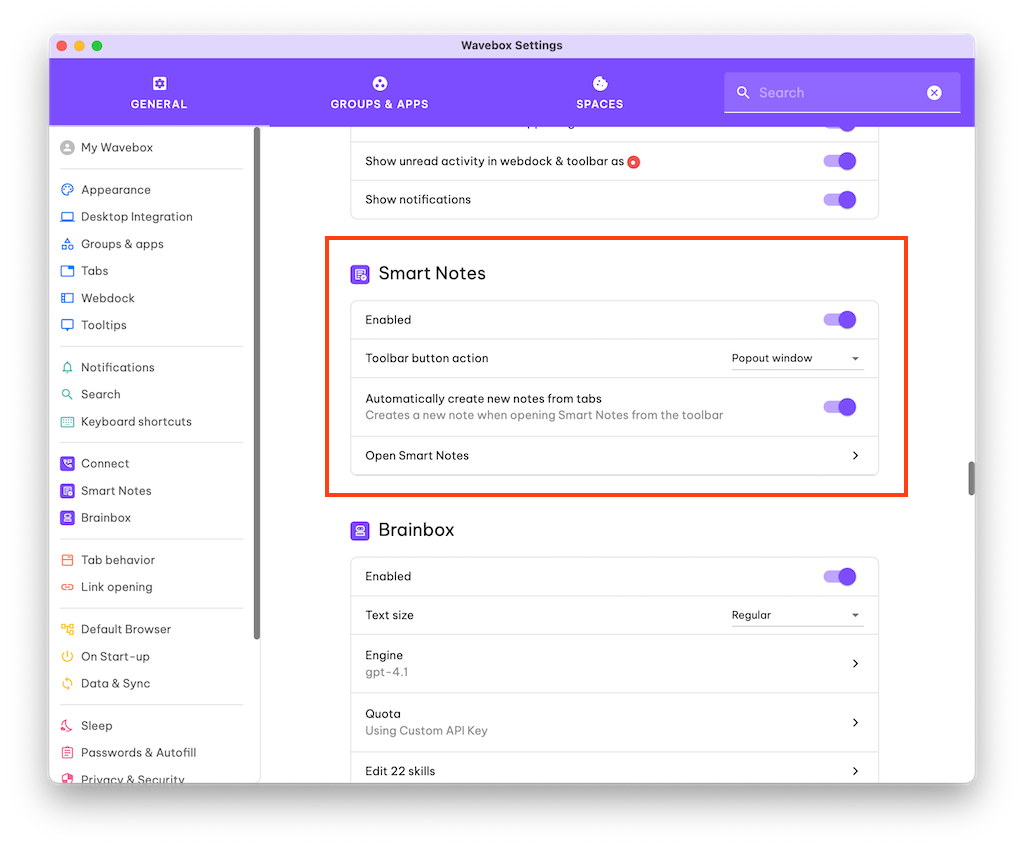This screenshot has height=848, width=1024.
Task: Expand the Engine gpt-4.1 chevron
Action: pos(856,664)
